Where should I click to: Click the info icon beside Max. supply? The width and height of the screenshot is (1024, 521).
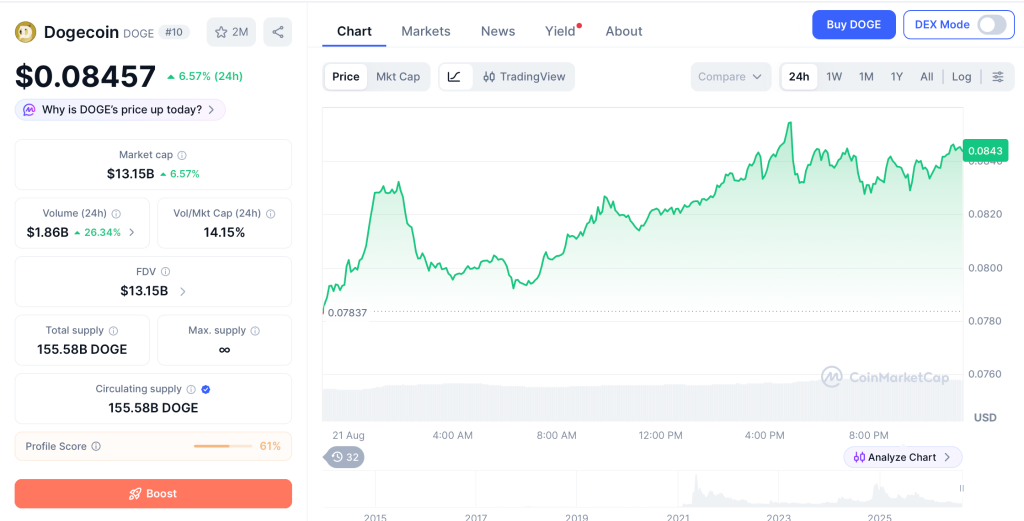coord(255,331)
